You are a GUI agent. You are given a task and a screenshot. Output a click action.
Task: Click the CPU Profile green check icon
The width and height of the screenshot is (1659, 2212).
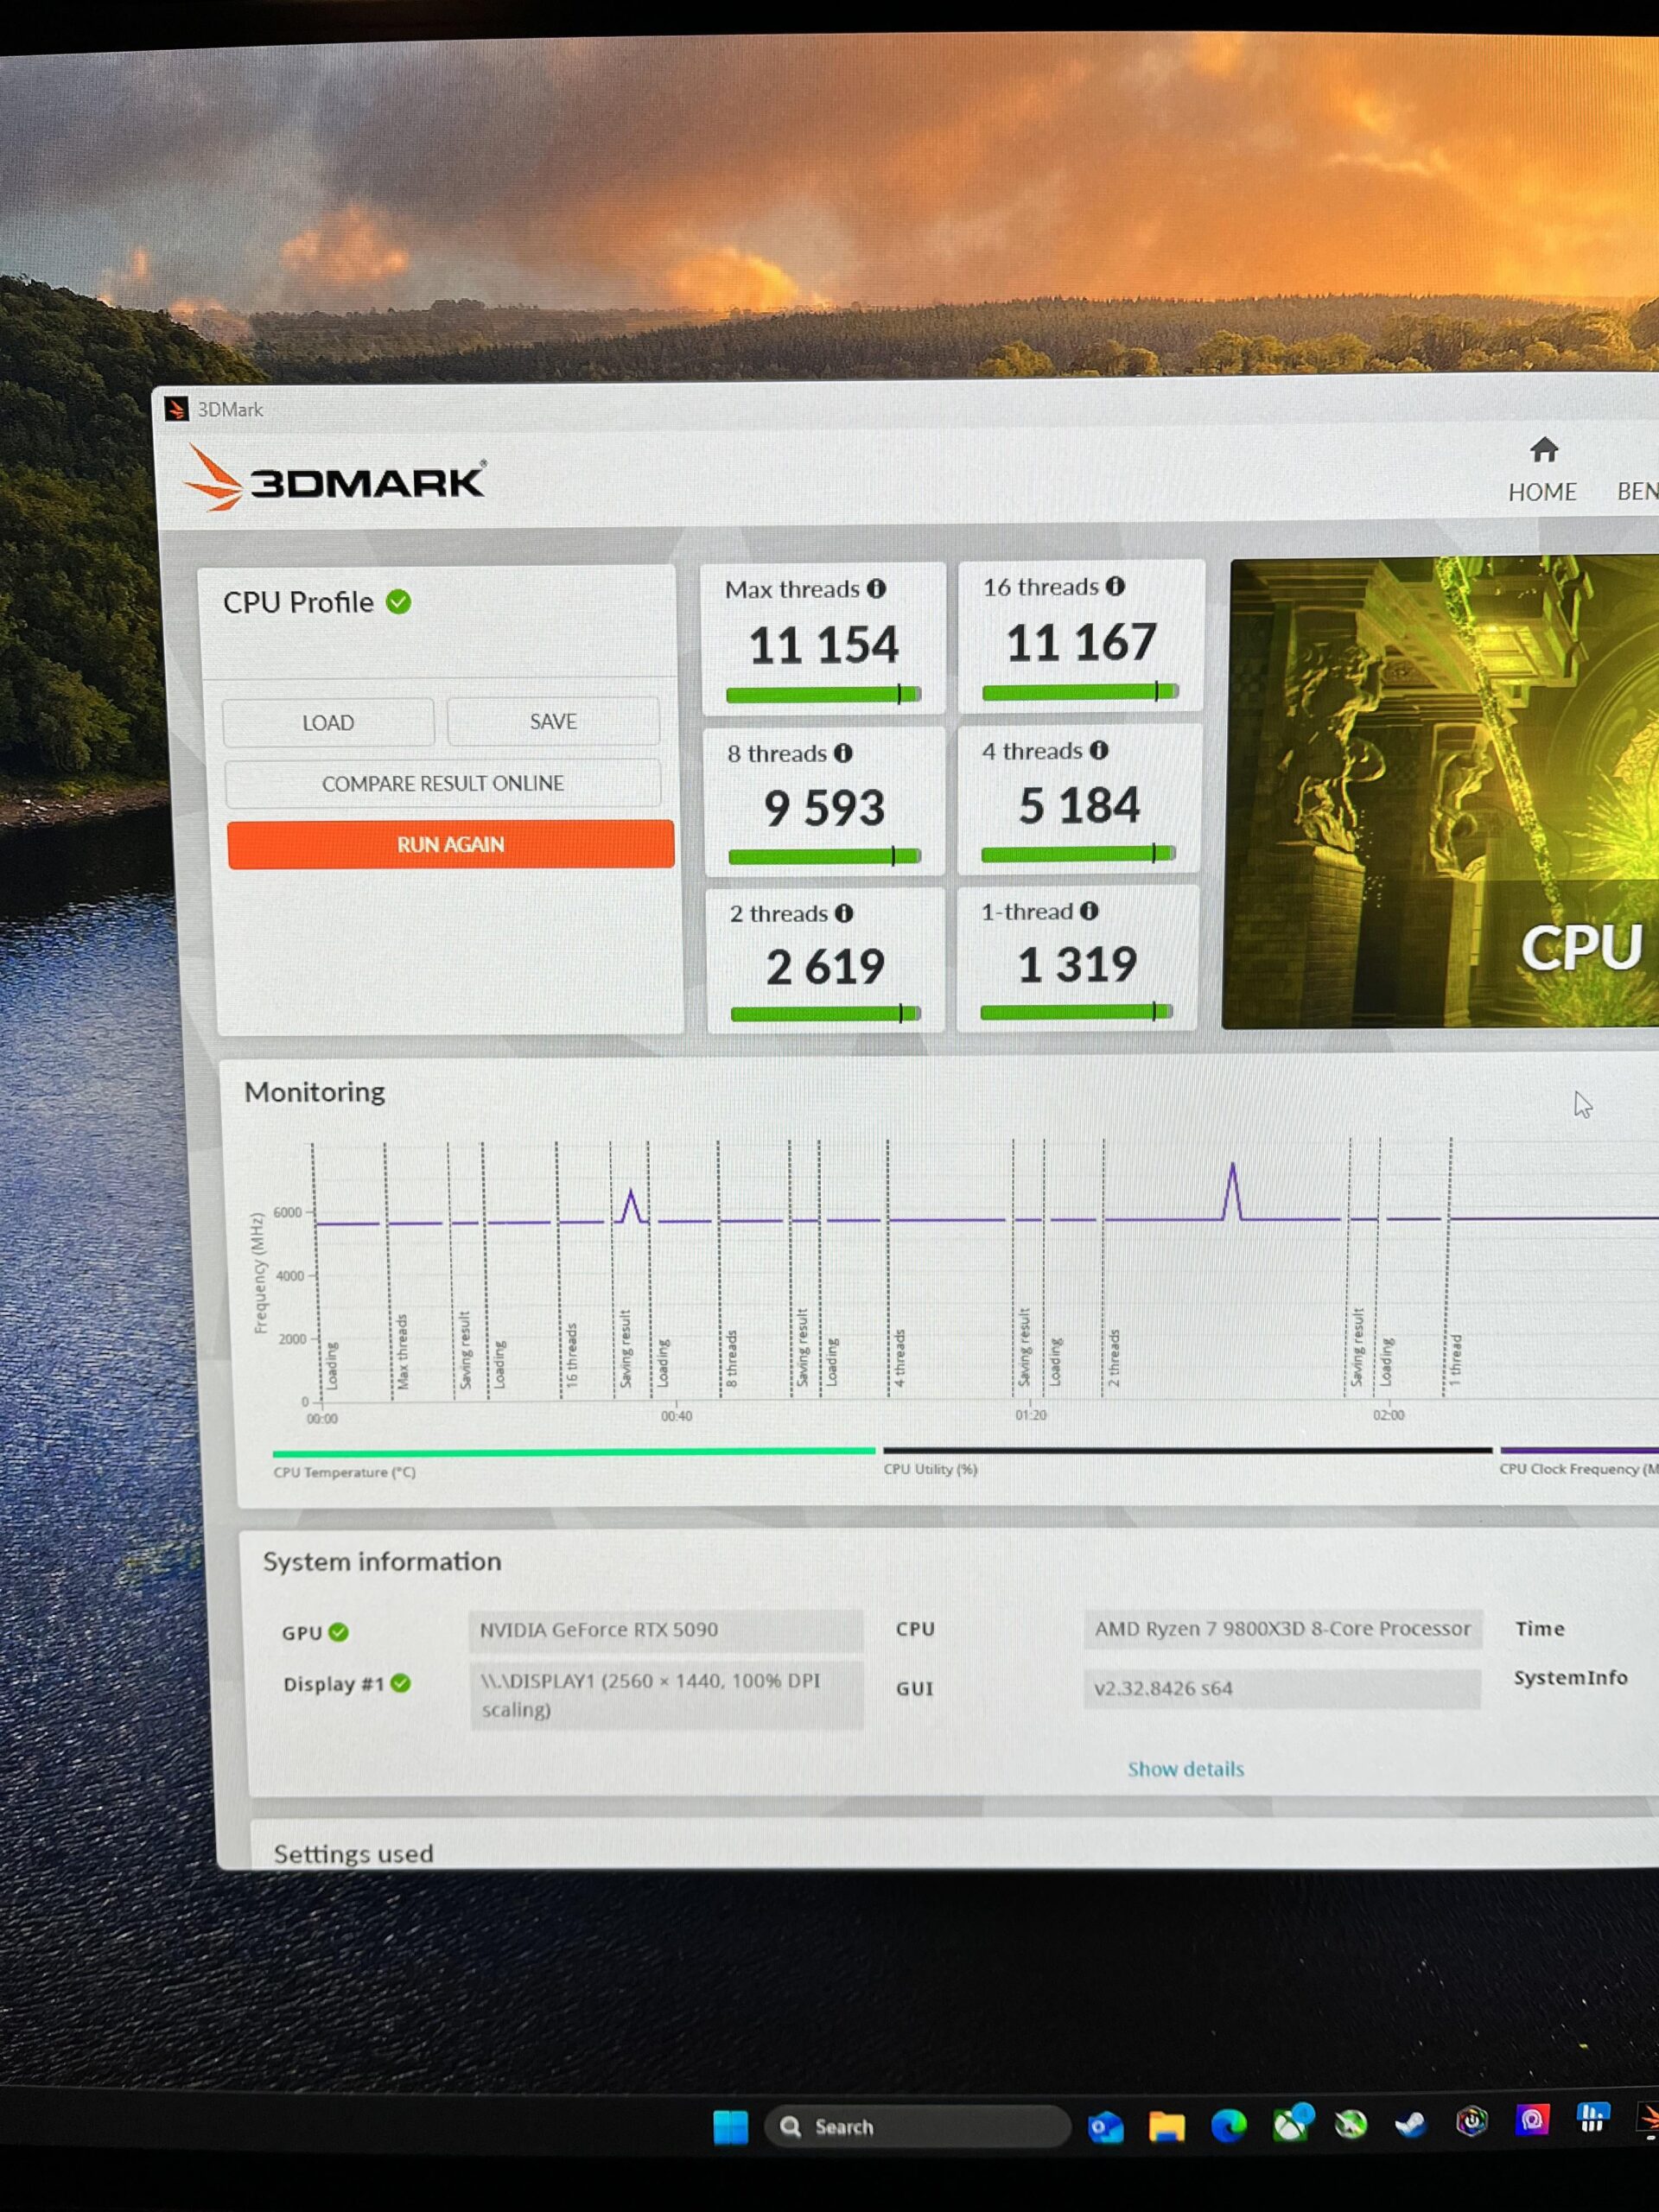[x=398, y=602]
